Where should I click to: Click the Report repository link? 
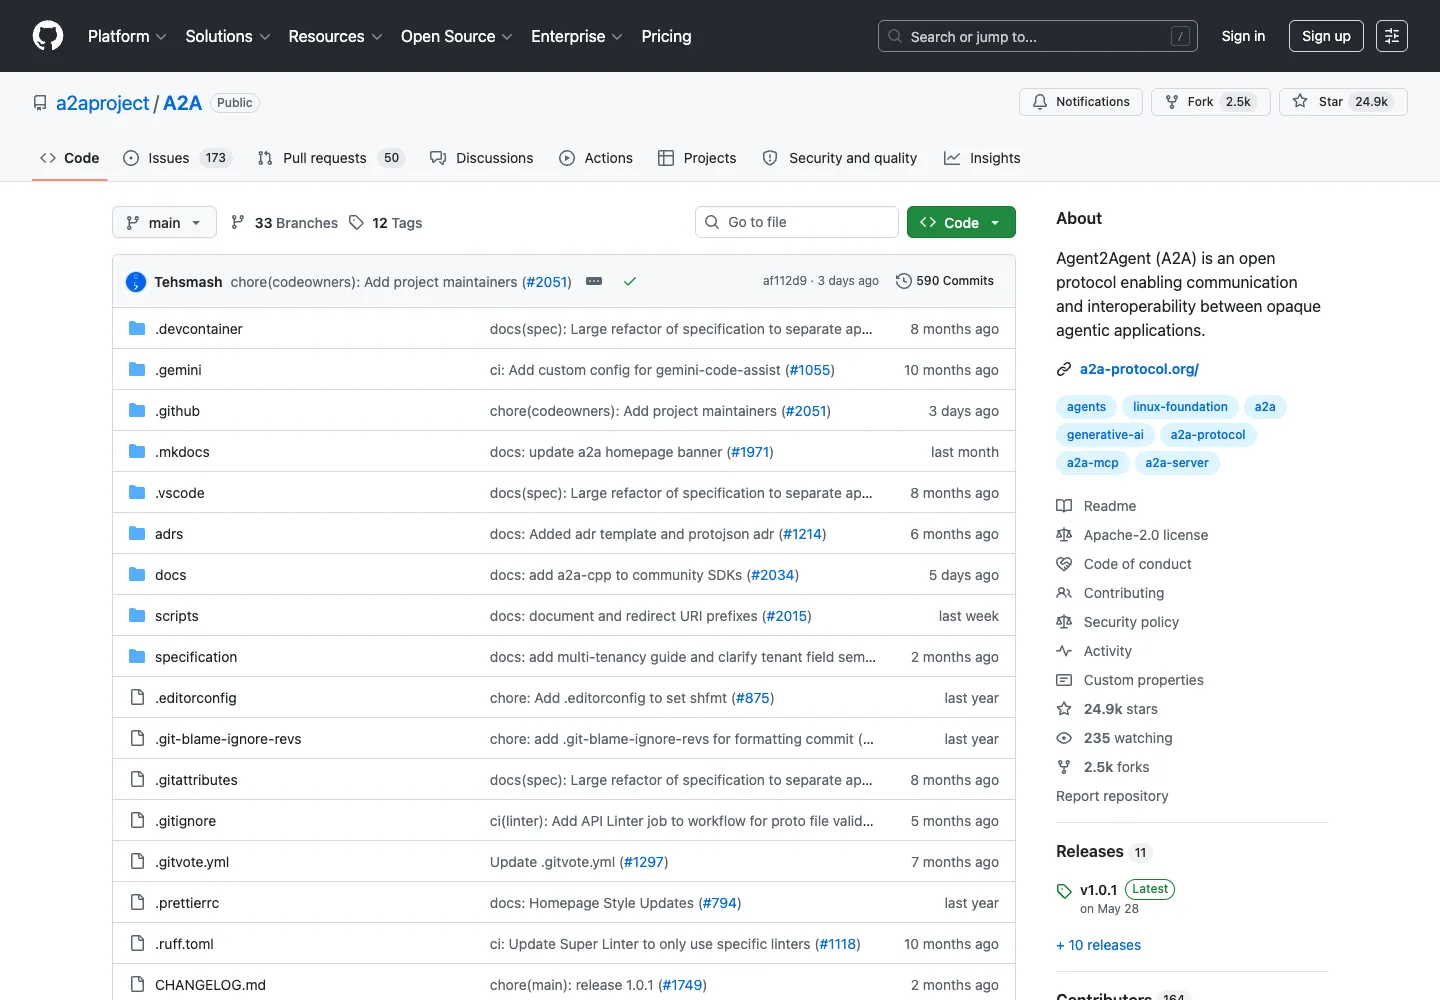point(1112,796)
